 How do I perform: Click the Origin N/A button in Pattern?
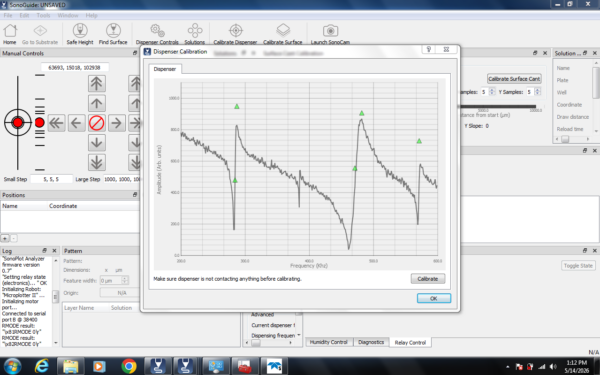pyautogui.click(x=121, y=293)
